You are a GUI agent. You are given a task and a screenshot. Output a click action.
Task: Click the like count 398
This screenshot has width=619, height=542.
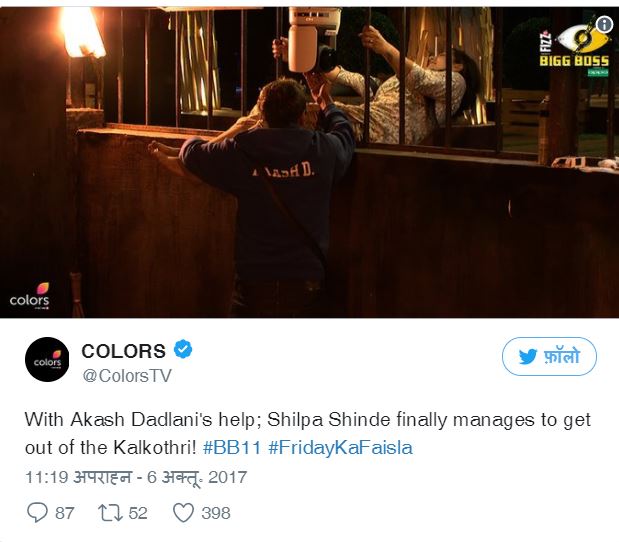(216, 513)
